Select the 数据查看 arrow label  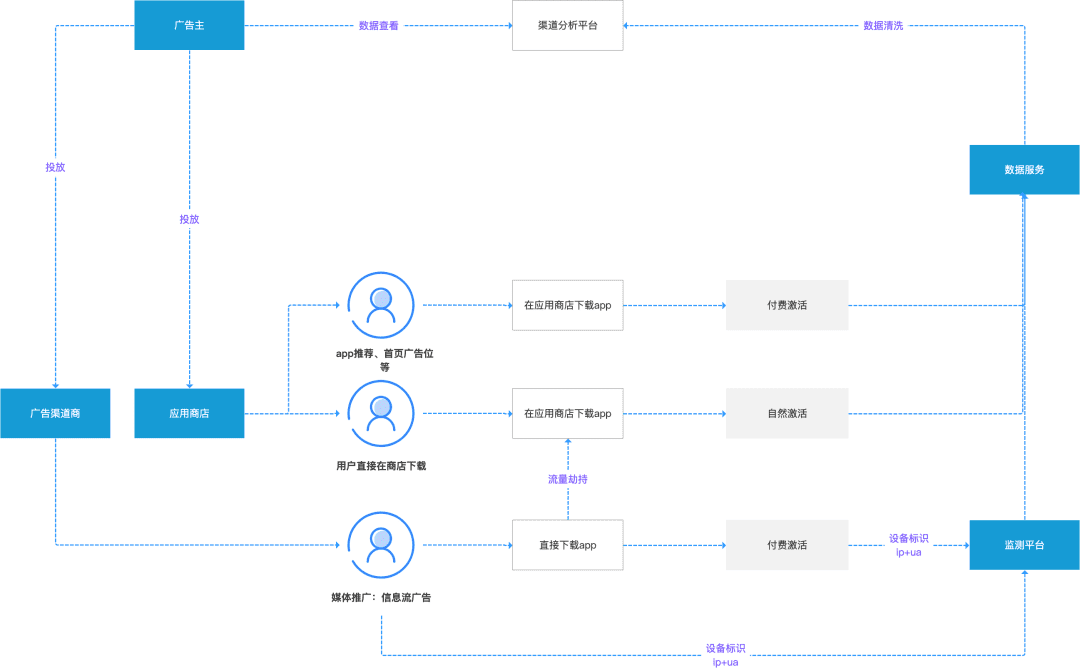[x=379, y=25]
